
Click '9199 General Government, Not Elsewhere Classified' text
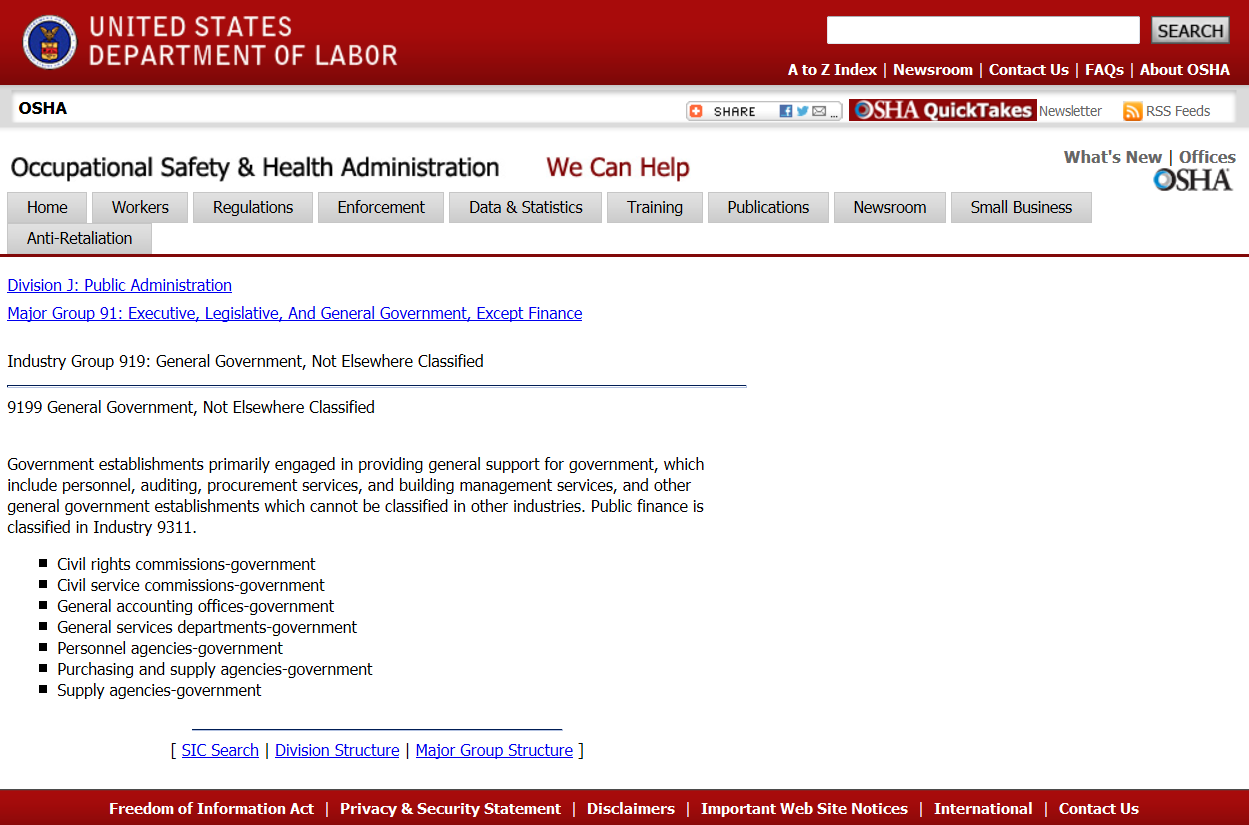tap(191, 407)
